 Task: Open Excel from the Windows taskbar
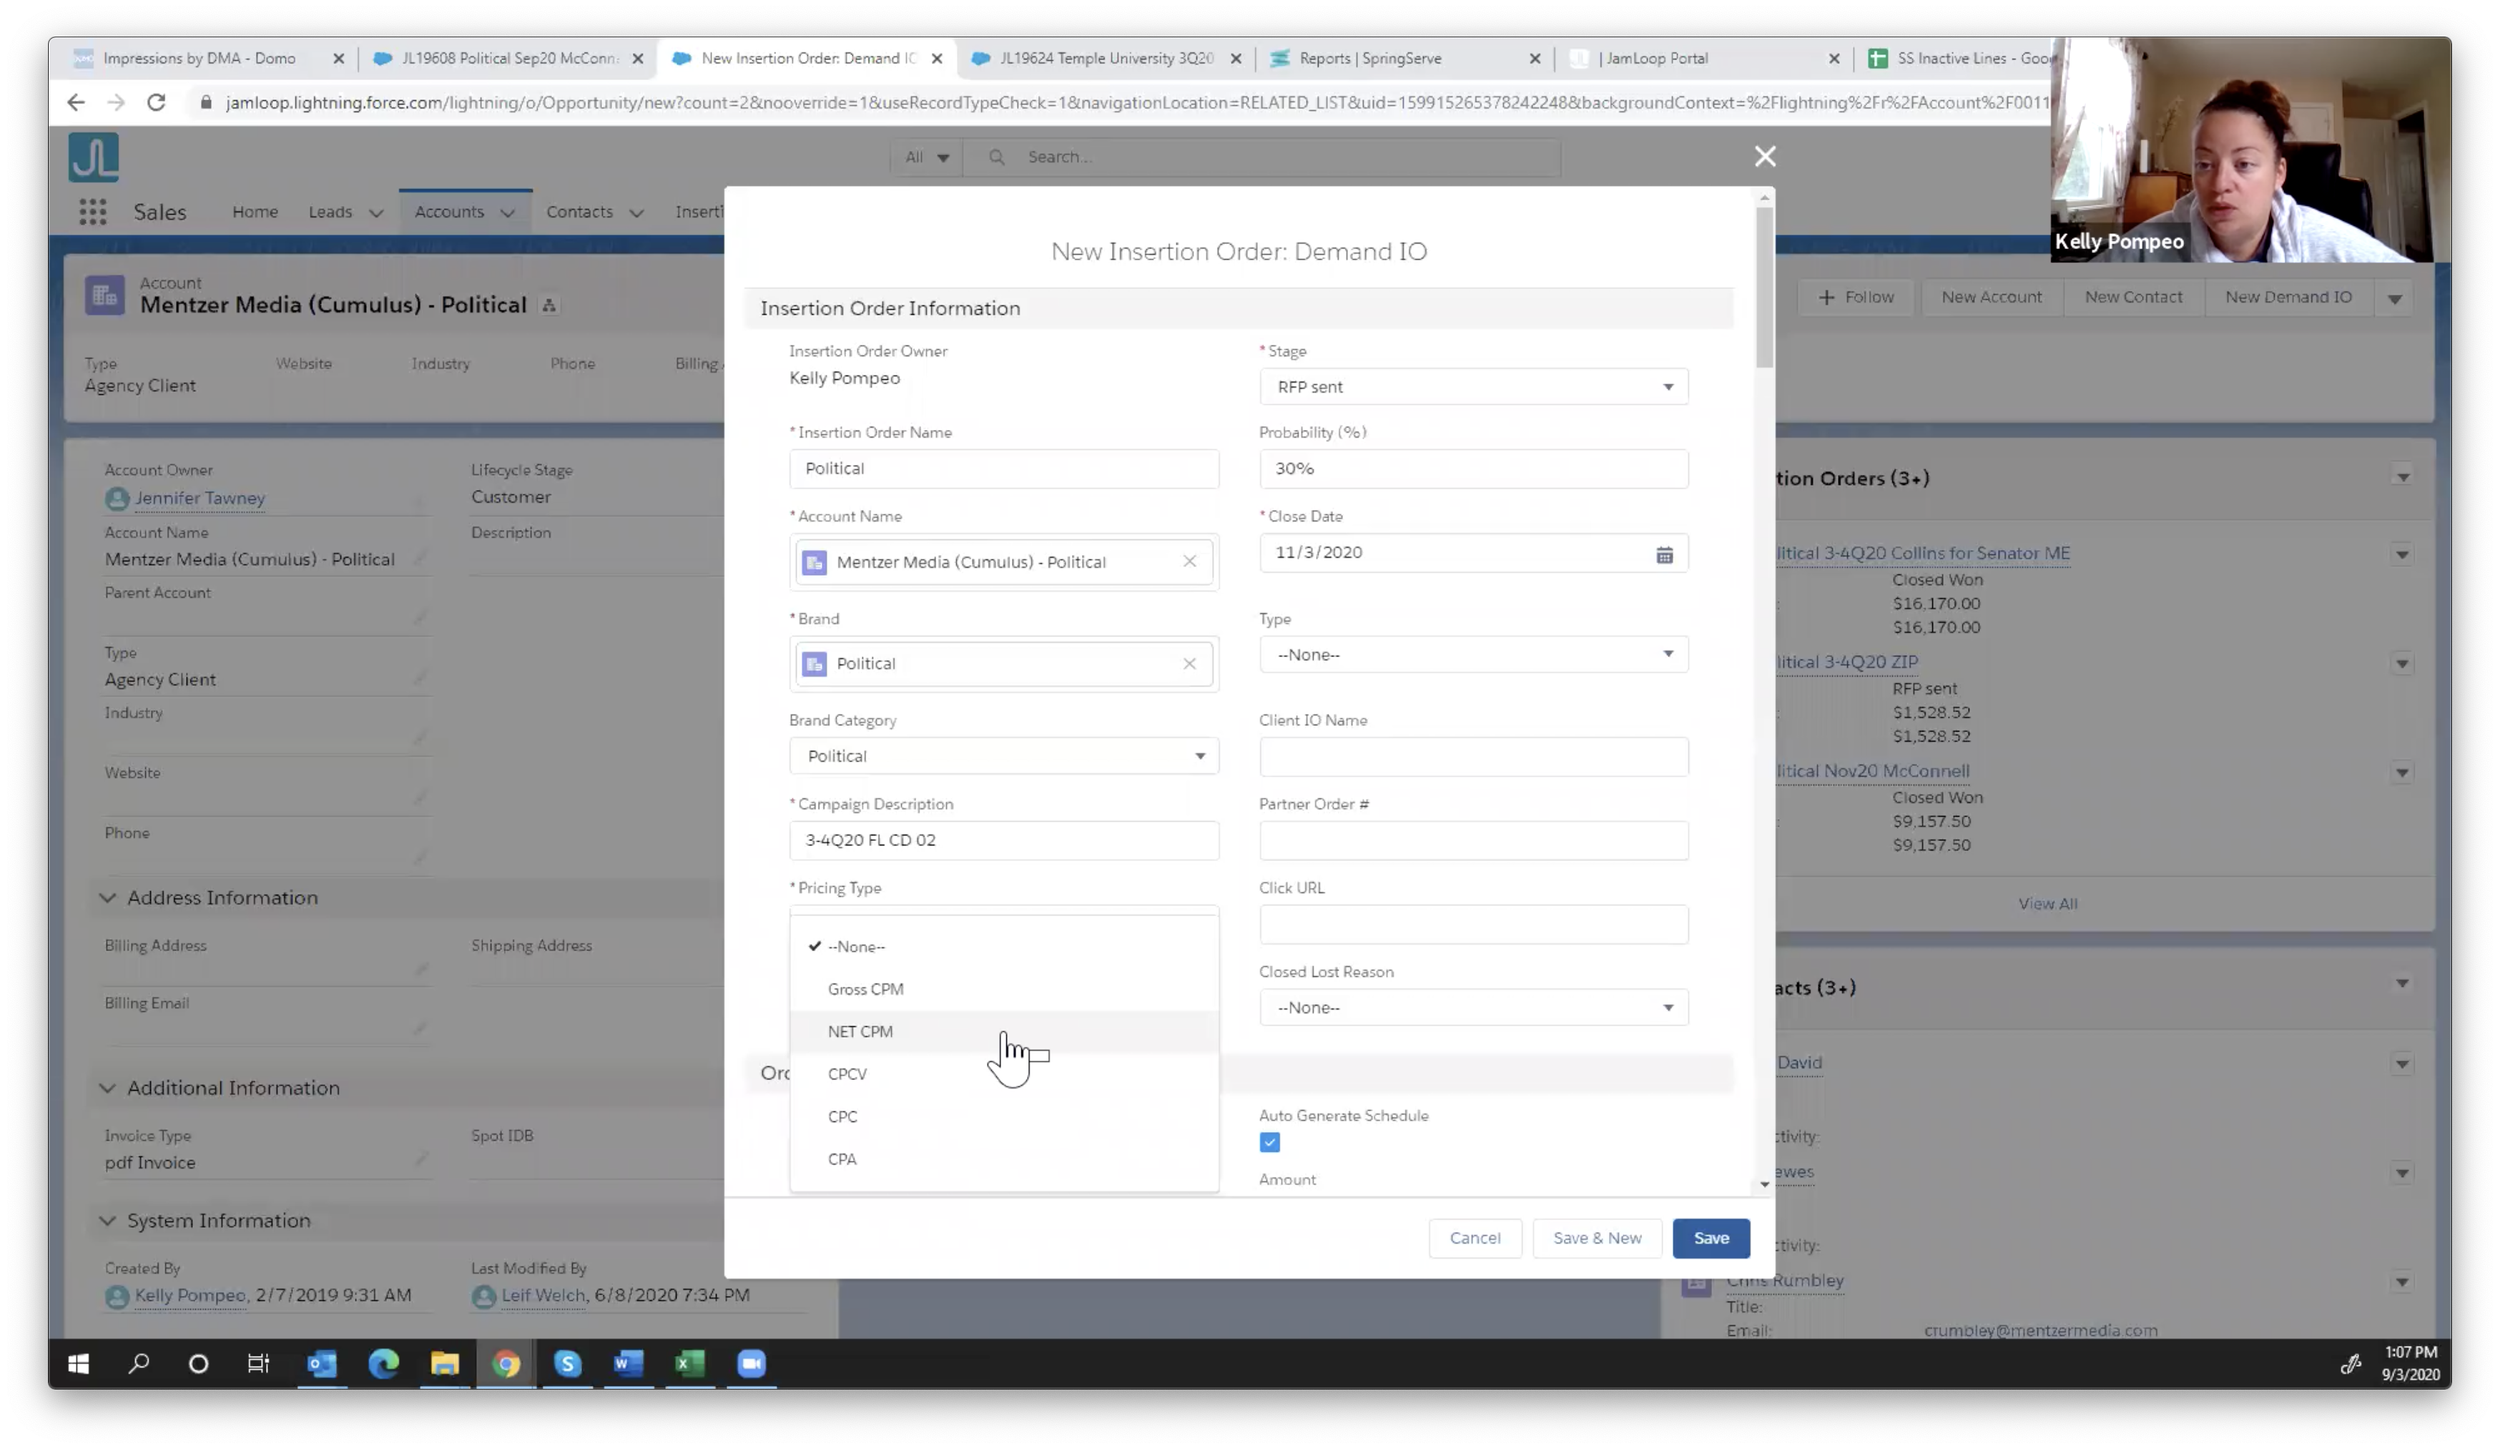click(x=690, y=1363)
